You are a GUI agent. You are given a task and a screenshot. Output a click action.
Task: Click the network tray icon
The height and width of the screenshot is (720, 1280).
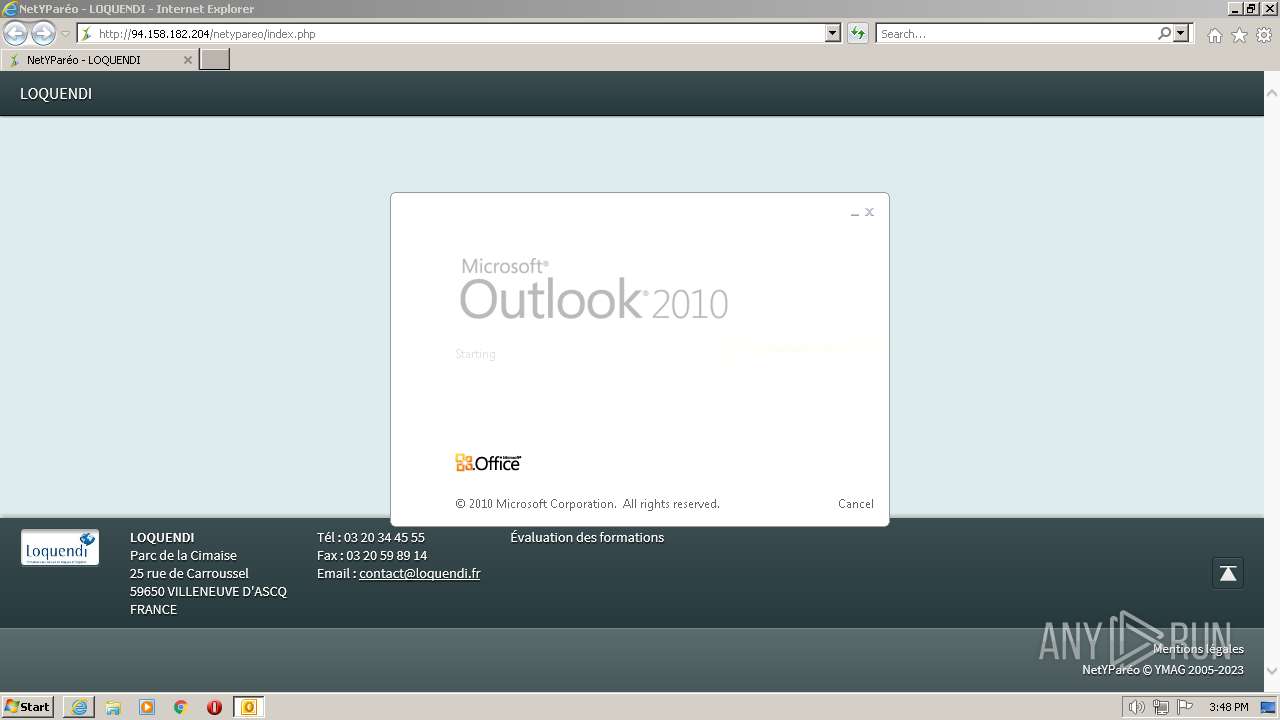[1161, 707]
